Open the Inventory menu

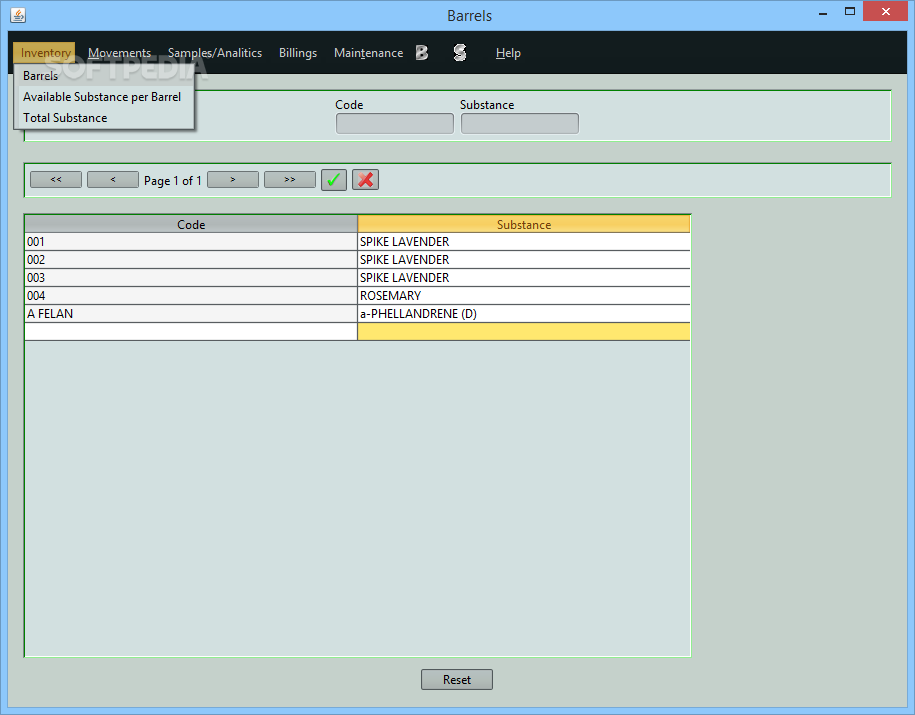click(44, 53)
